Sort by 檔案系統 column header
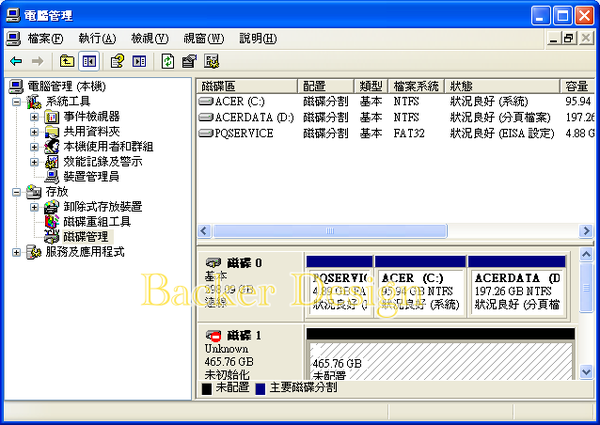Viewport: 600px width, 425px height. [416, 86]
